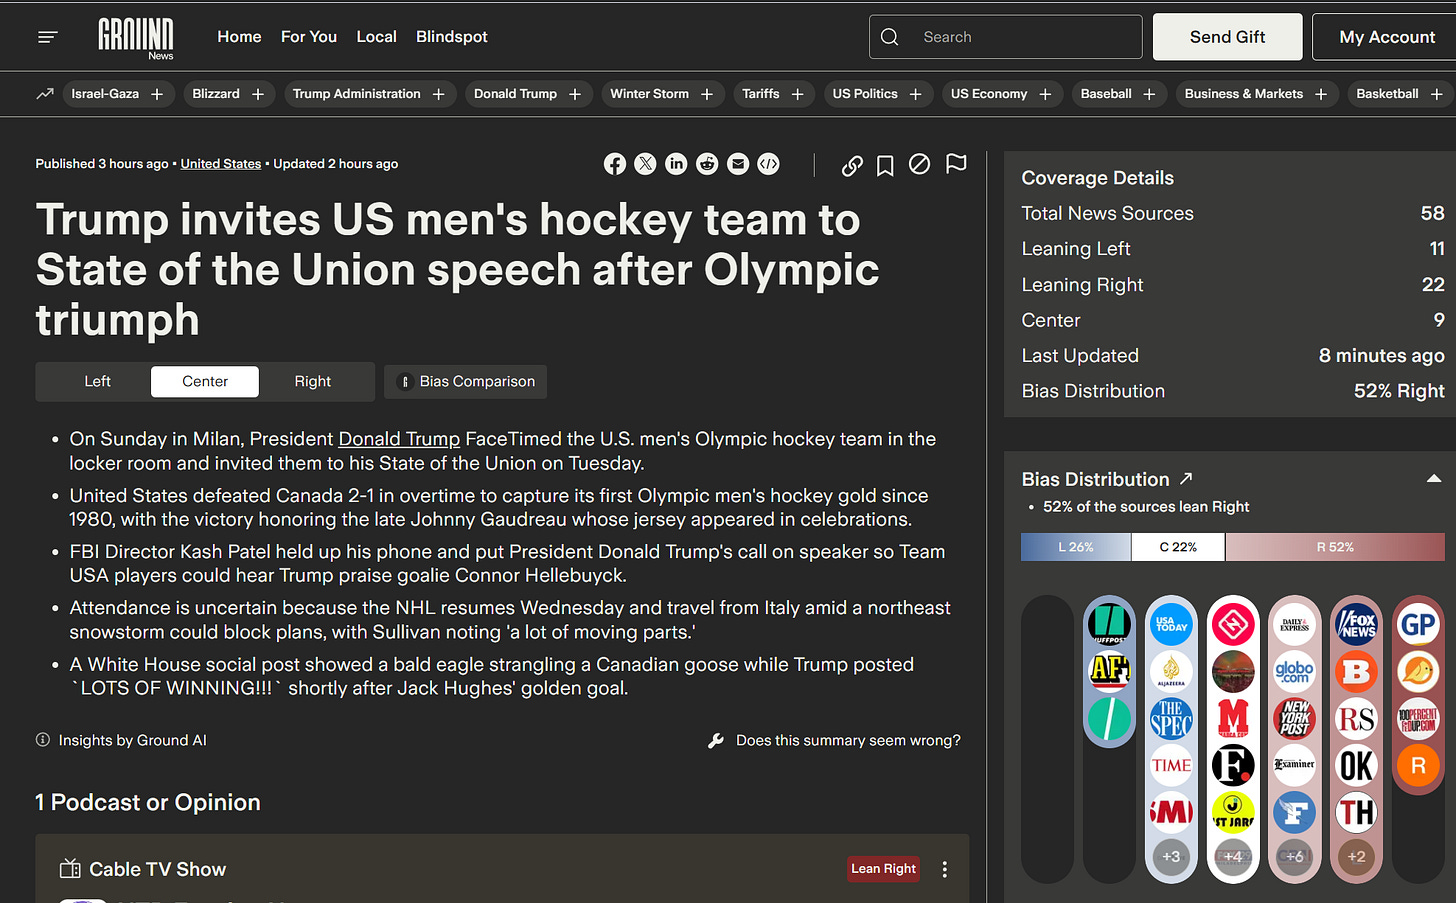Click the flag report icon
The image size is (1456, 903).
coord(956,164)
